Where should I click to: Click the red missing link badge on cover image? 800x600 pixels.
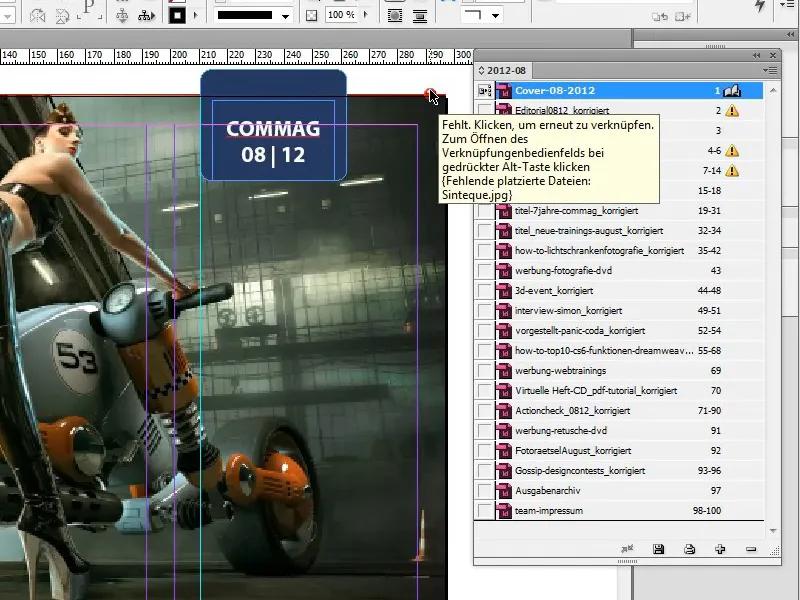pyautogui.click(x=428, y=93)
